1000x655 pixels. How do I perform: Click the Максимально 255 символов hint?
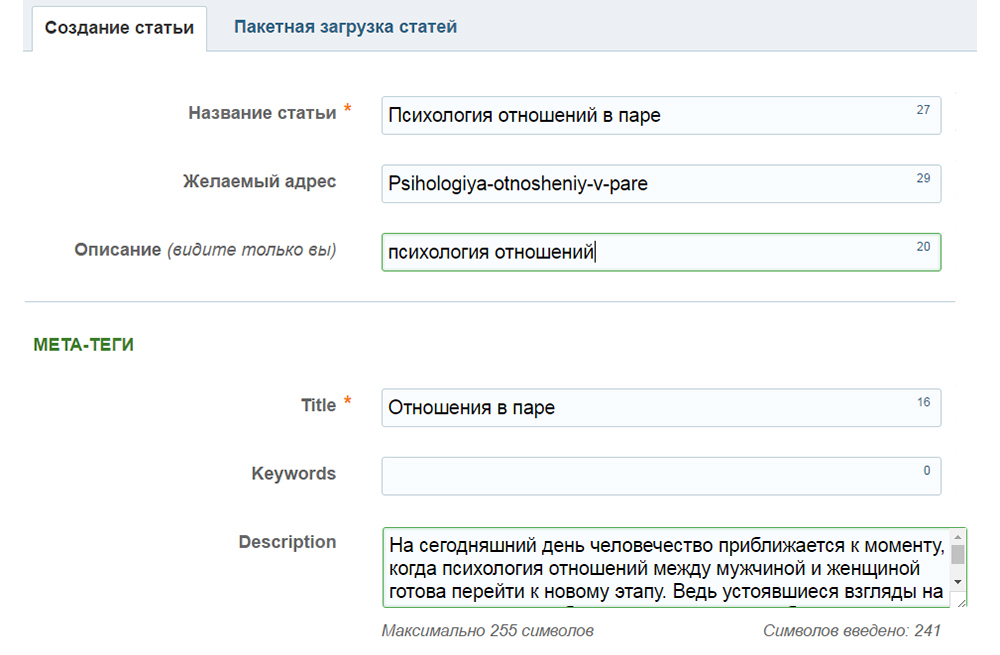click(x=487, y=631)
